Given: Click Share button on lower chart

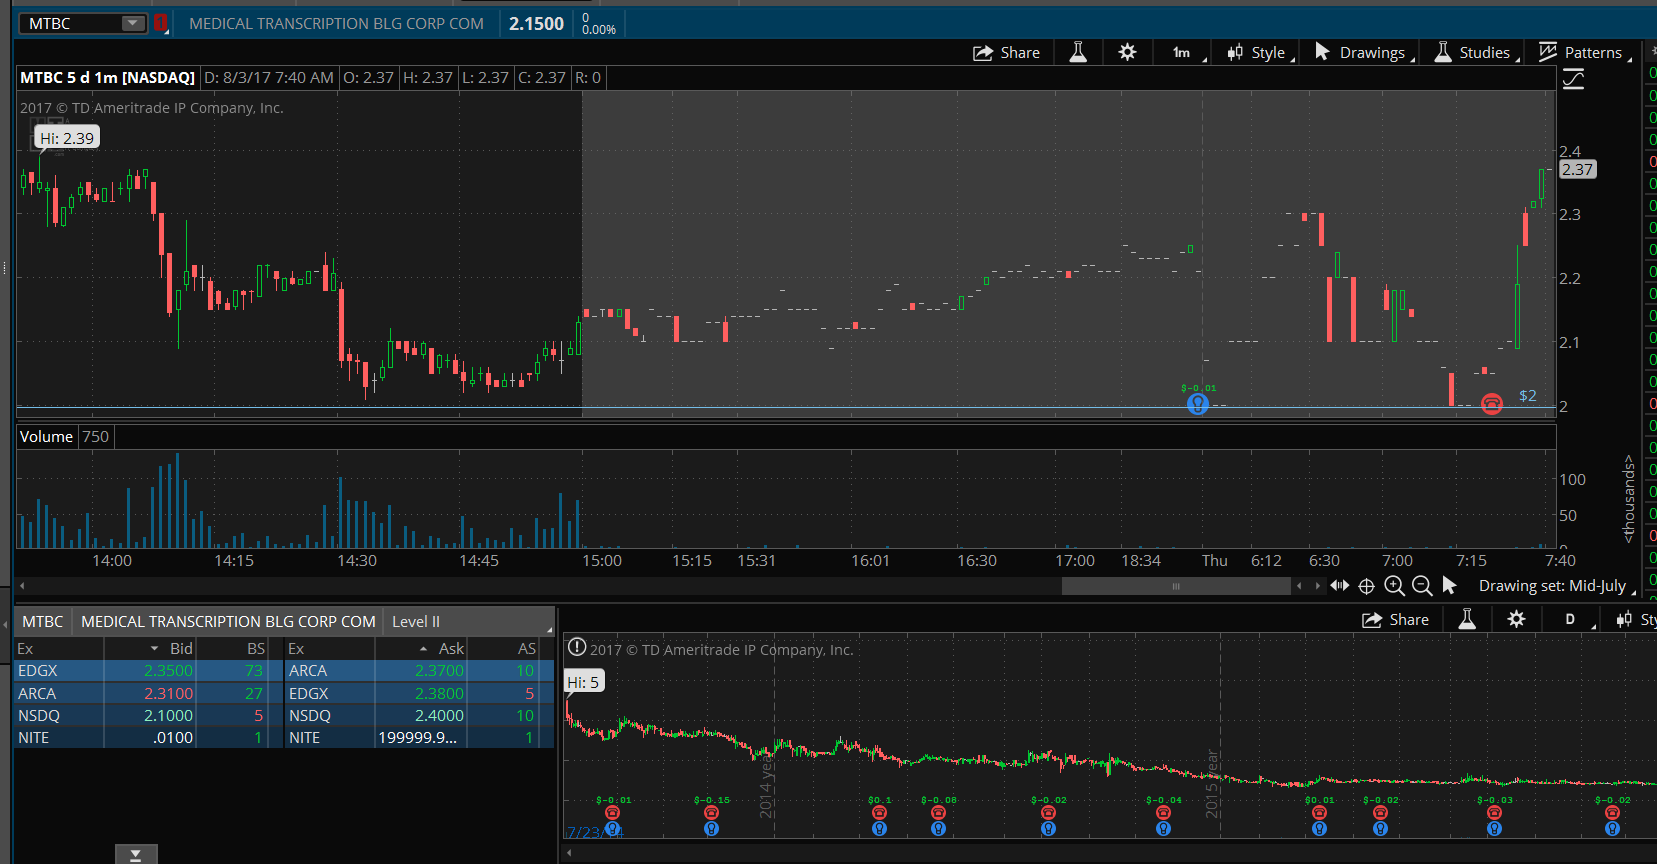Looking at the screenshot, I should 1396,620.
